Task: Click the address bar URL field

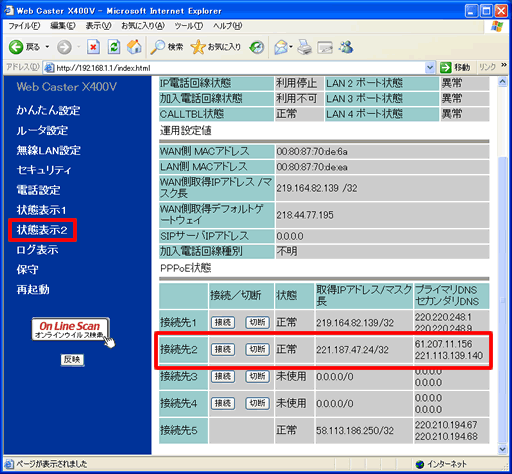Action: [240, 68]
